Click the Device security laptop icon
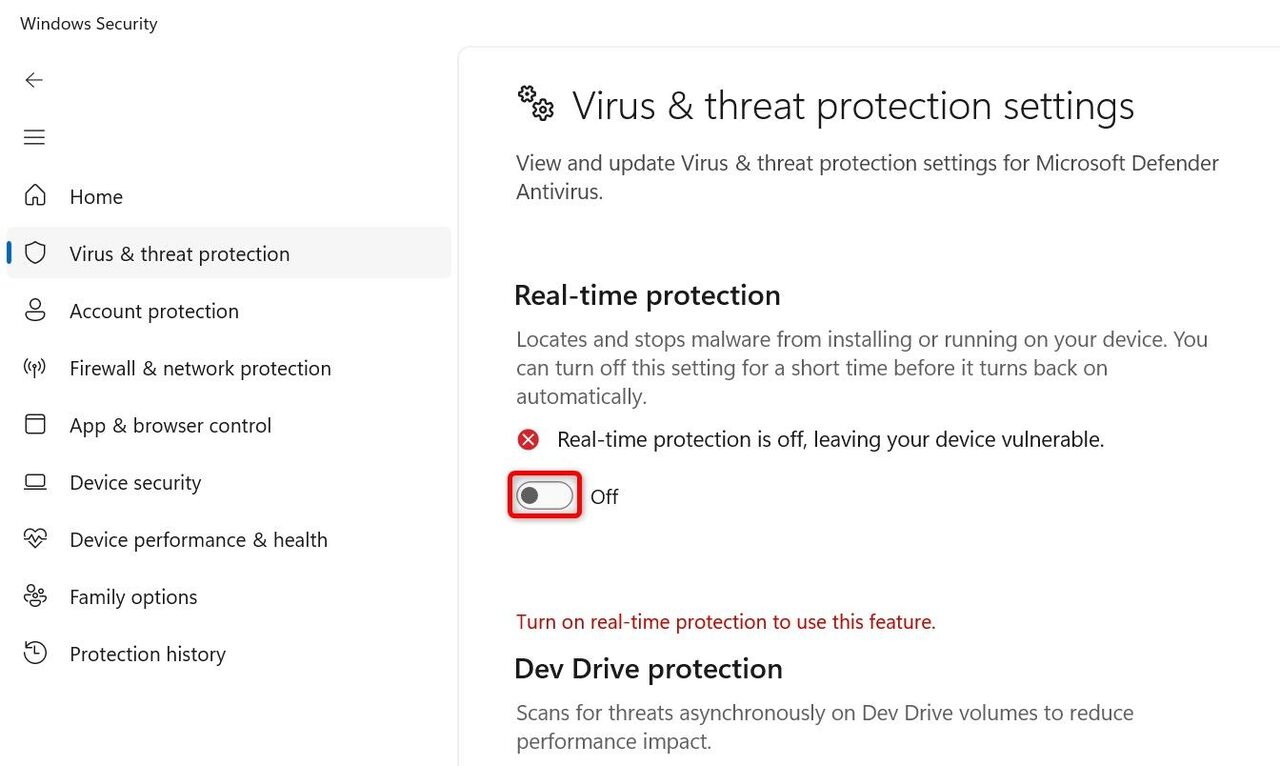The width and height of the screenshot is (1280, 766). pyautogui.click(x=35, y=482)
